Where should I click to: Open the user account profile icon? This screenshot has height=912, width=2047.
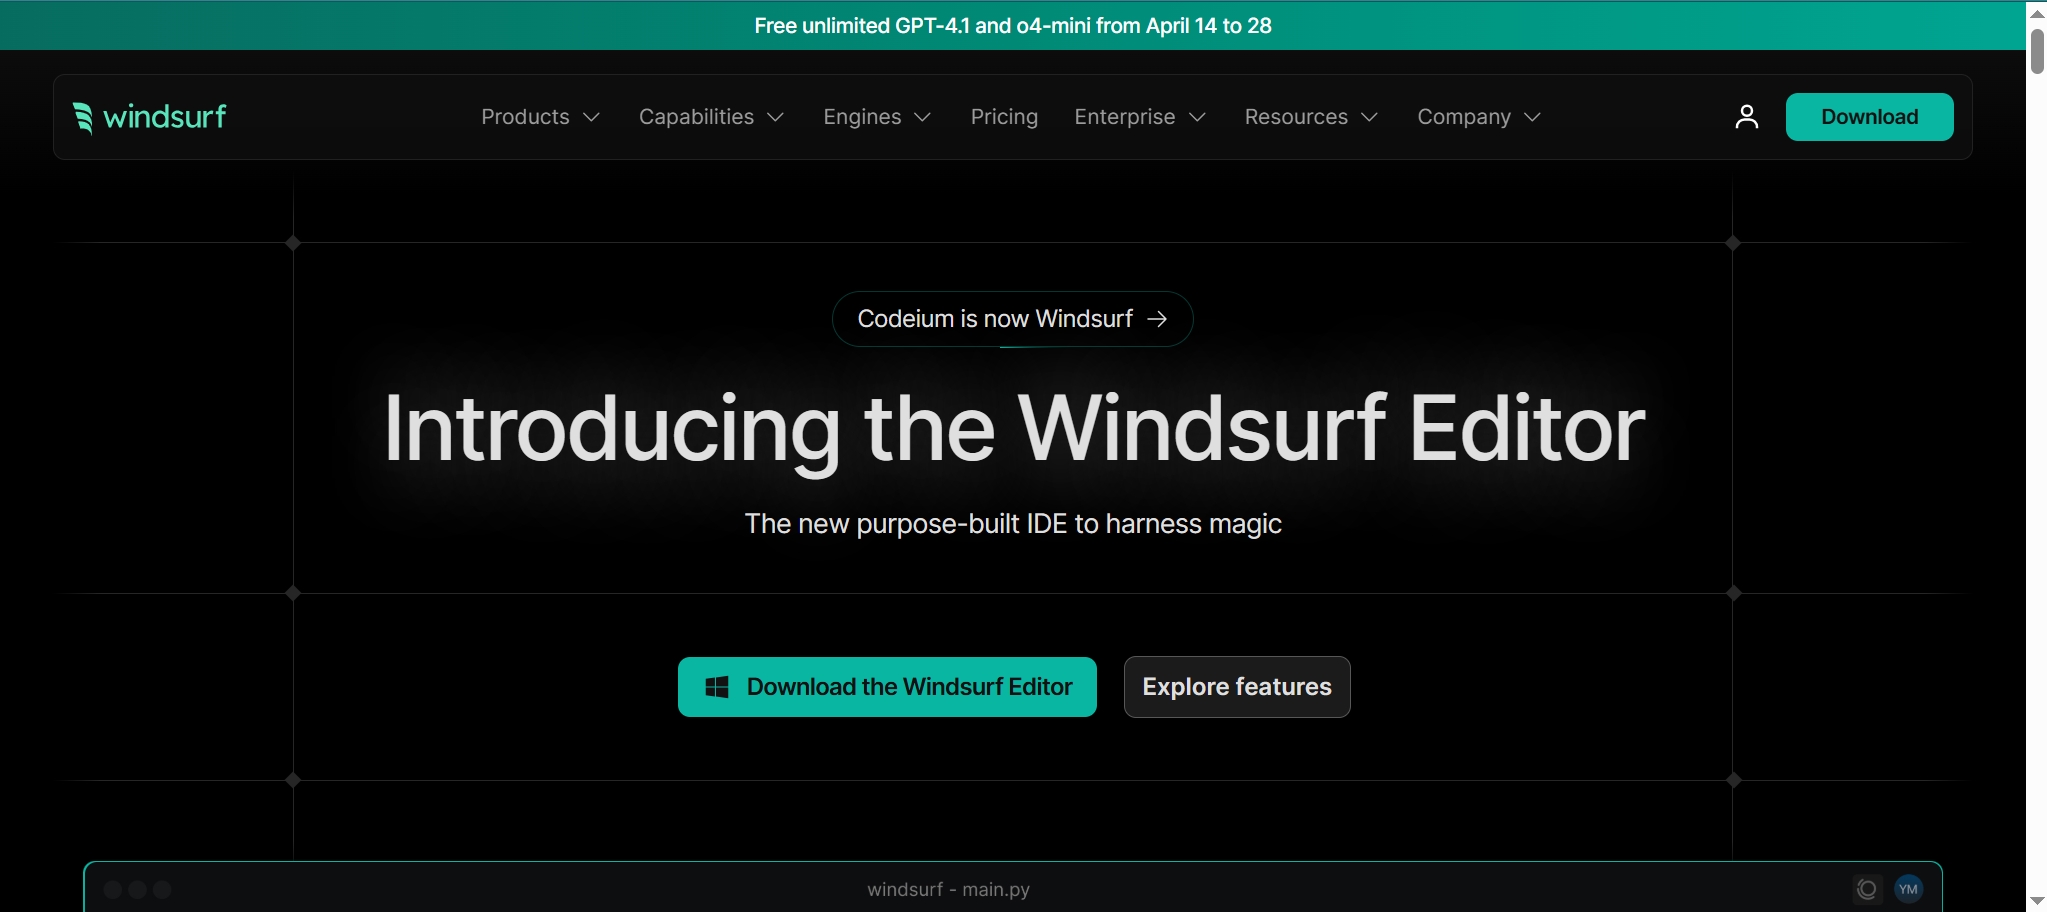tap(1746, 117)
